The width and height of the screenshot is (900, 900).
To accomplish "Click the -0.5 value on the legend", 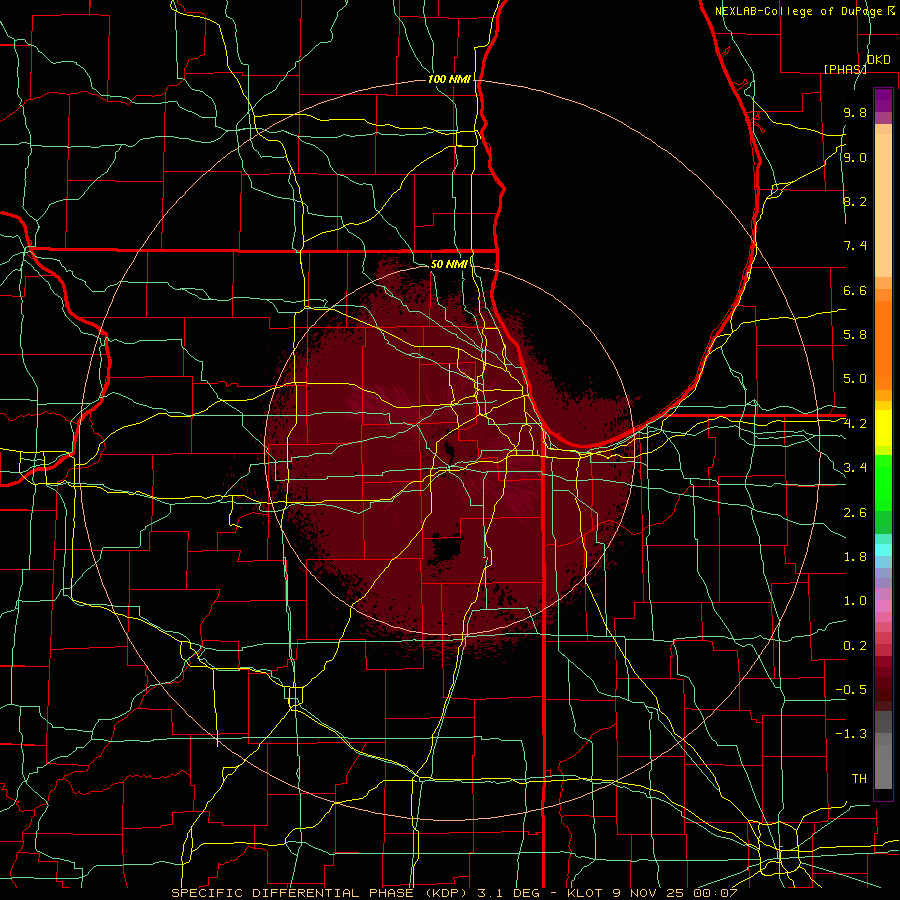I will coord(851,690).
